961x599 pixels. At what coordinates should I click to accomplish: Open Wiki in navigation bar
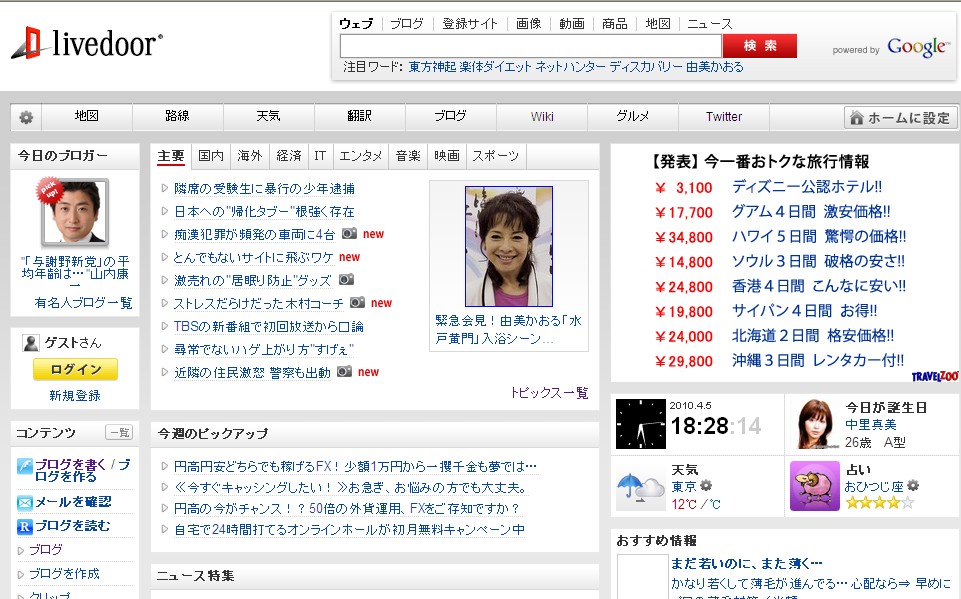pyautogui.click(x=542, y=116)
